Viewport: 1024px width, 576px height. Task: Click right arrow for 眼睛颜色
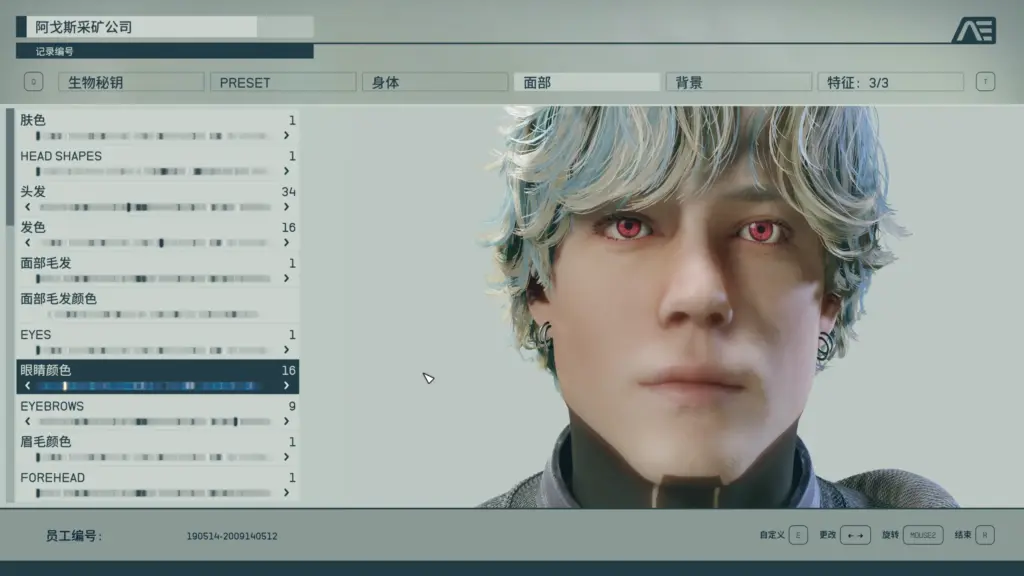[x=286, y=386]
